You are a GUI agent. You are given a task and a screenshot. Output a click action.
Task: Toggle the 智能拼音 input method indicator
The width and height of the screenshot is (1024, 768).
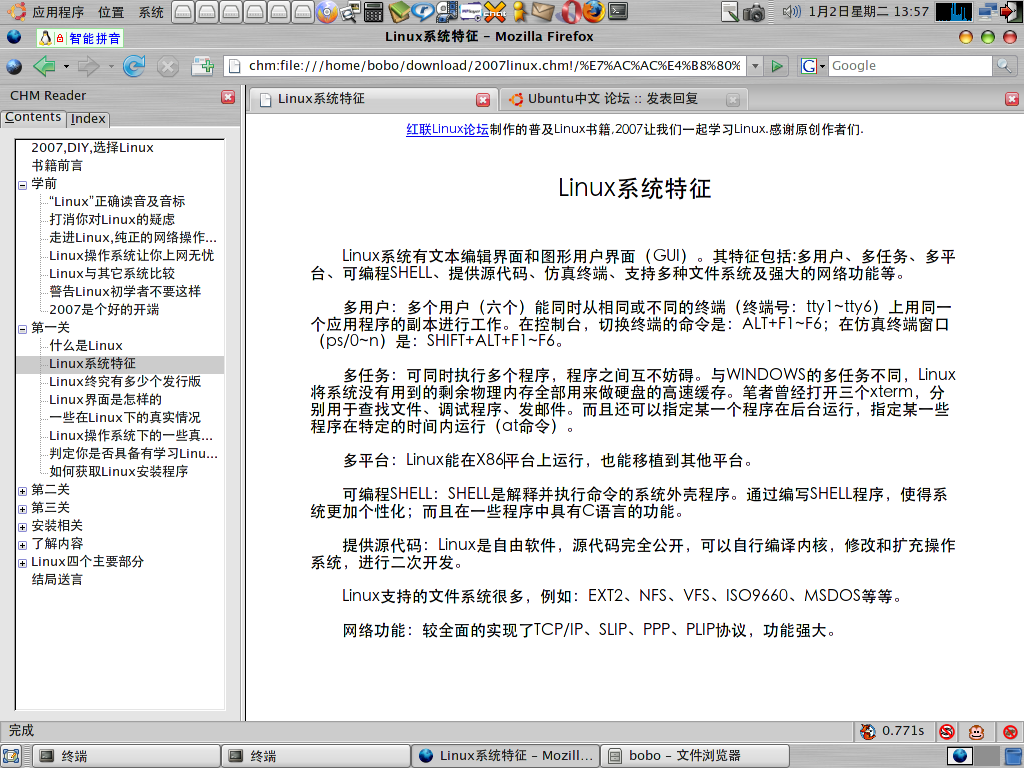pos(80,39)
